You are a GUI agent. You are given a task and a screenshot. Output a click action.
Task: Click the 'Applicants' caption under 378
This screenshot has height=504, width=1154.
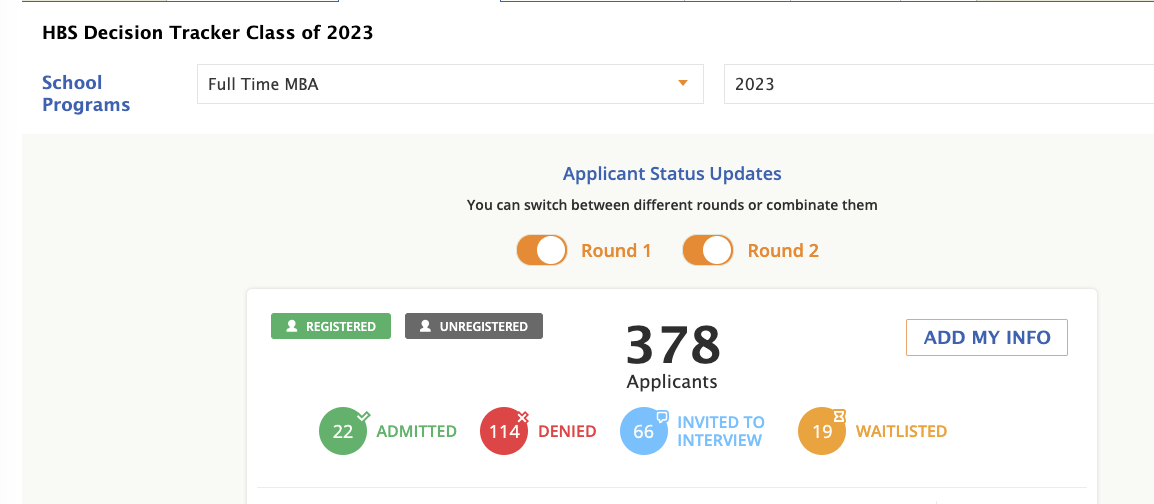pos(672,382)
